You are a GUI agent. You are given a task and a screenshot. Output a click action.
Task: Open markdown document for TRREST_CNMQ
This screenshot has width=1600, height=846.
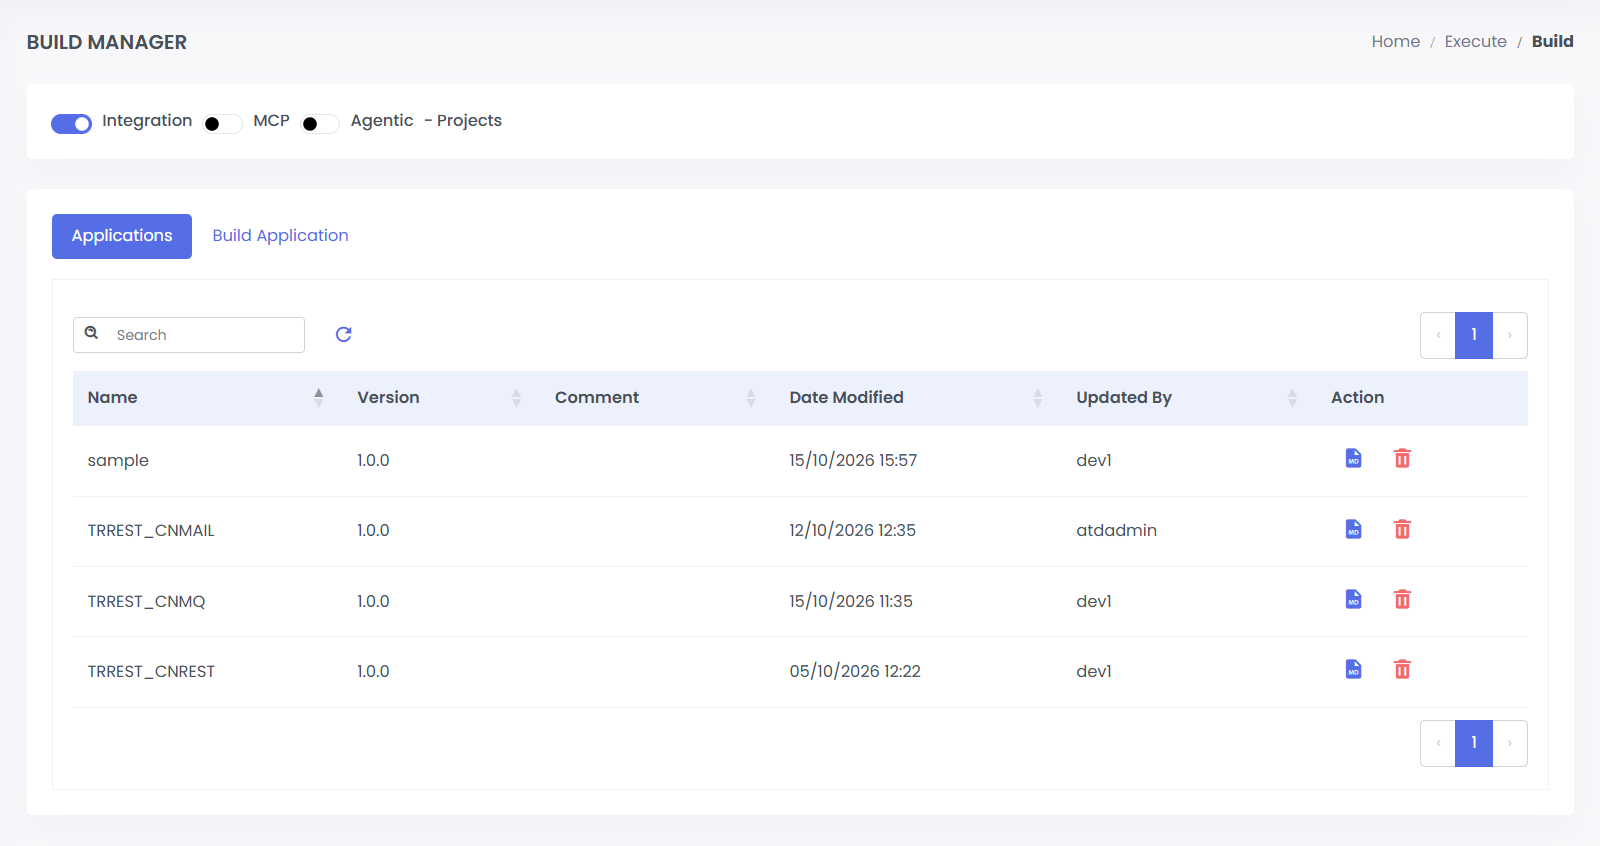[1353, 599]
